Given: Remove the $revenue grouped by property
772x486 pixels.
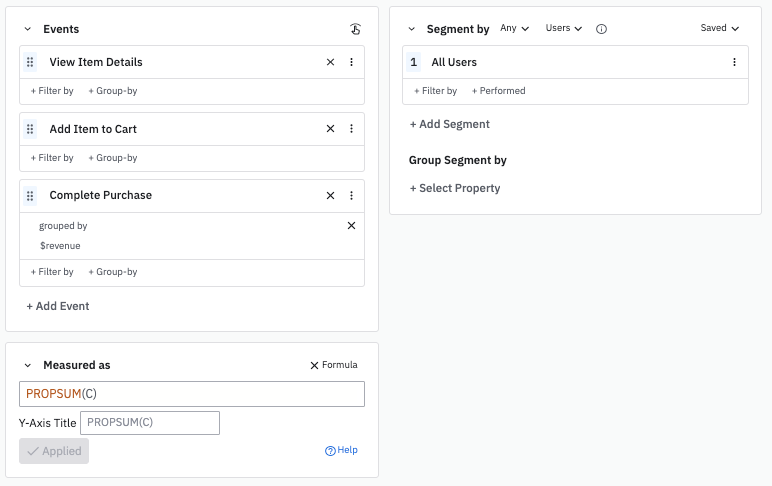Looking at the screenshot, I should point(351,226).
